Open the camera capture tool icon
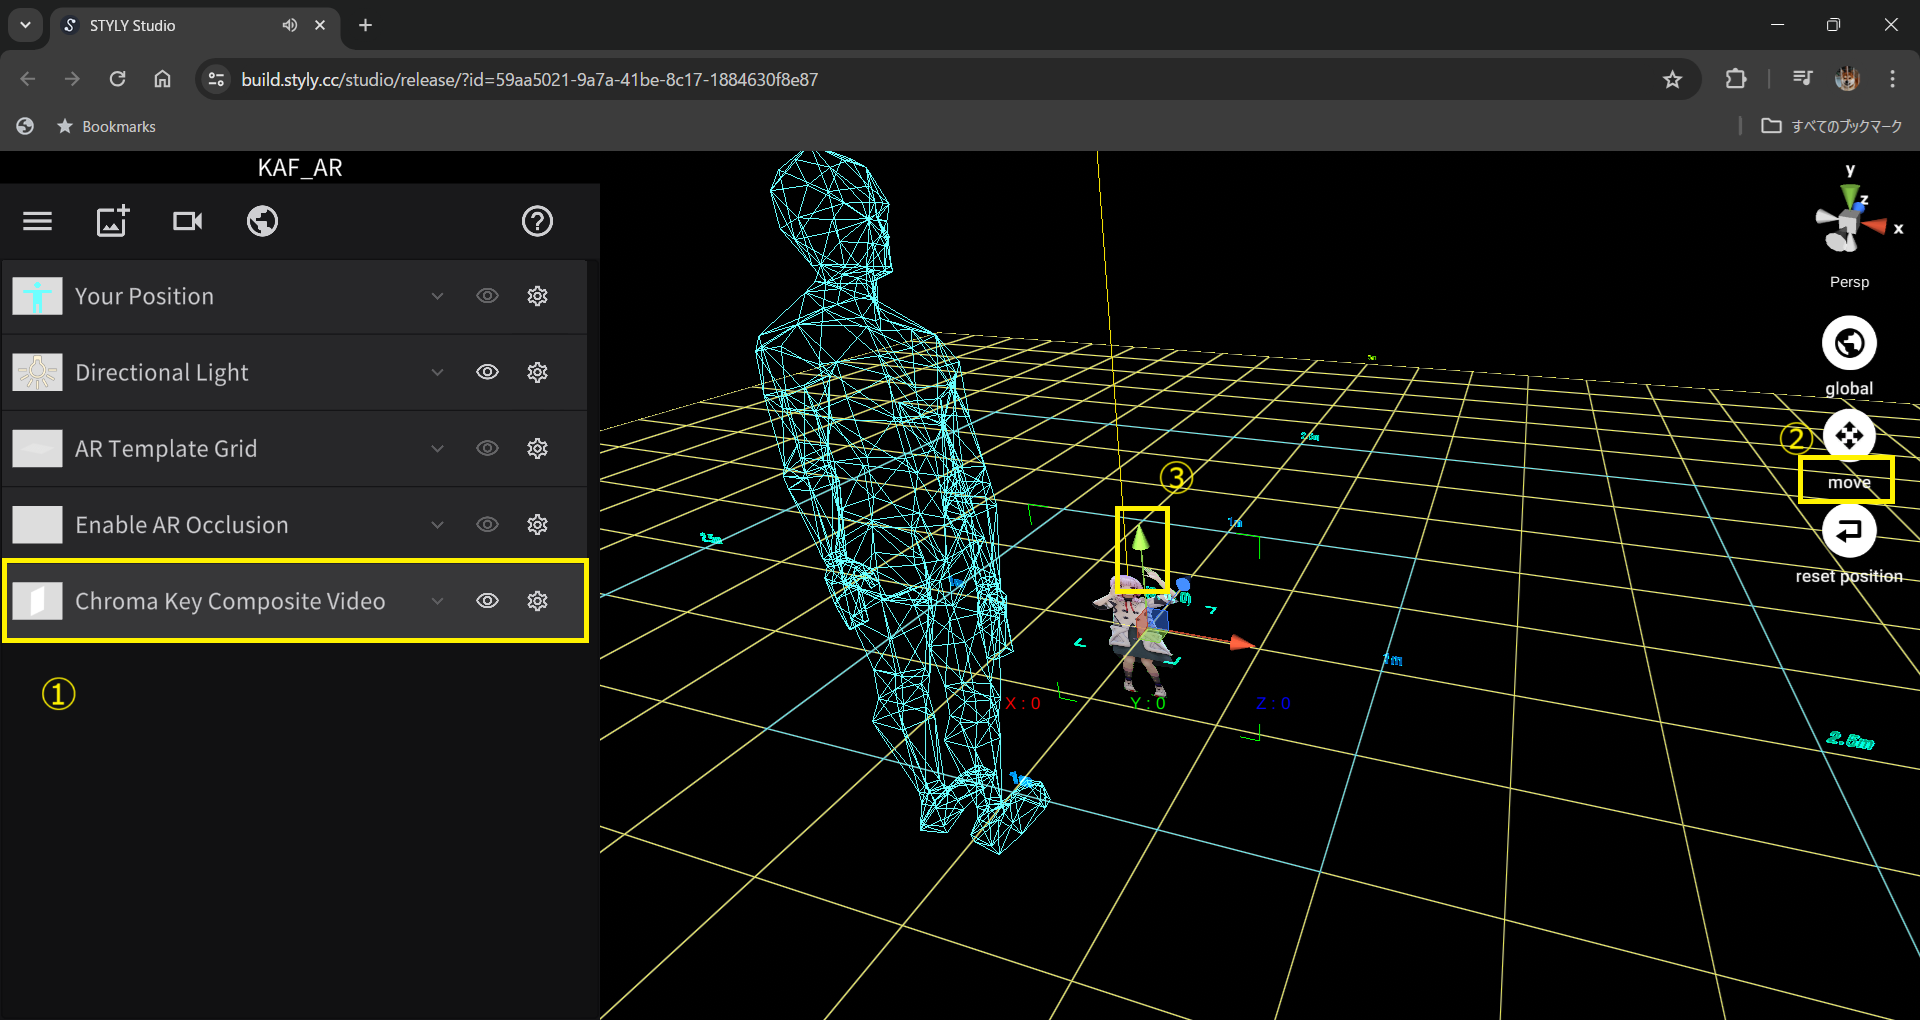 click(x=188, y=221)
